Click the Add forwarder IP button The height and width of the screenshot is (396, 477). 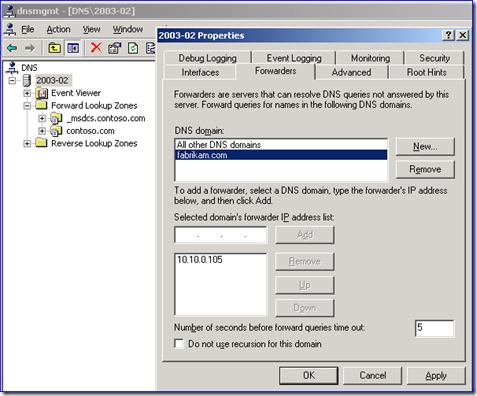305,235
